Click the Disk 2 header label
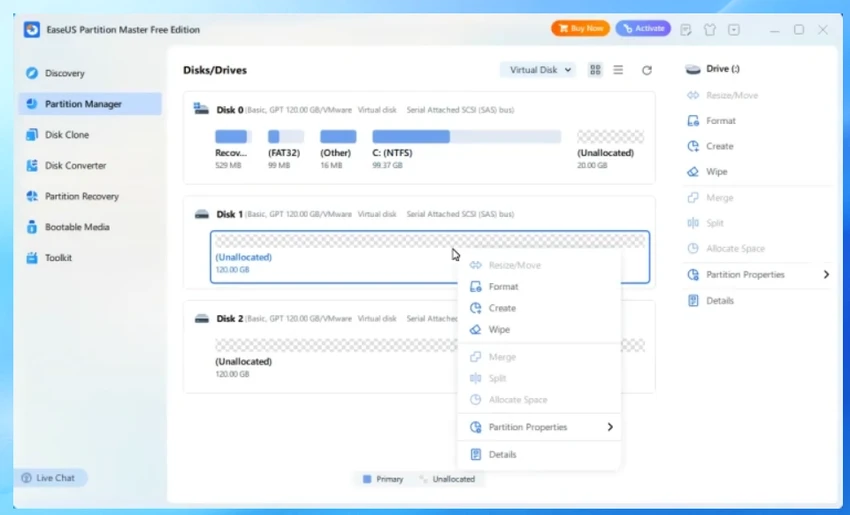The height and width of the screenshot is (515, 850). [230, 319]
